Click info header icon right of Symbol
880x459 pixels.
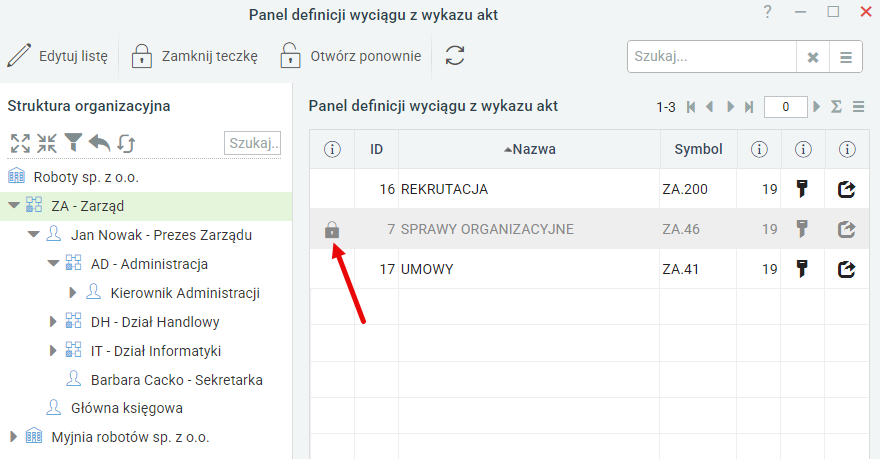click(x=759, y=149)
